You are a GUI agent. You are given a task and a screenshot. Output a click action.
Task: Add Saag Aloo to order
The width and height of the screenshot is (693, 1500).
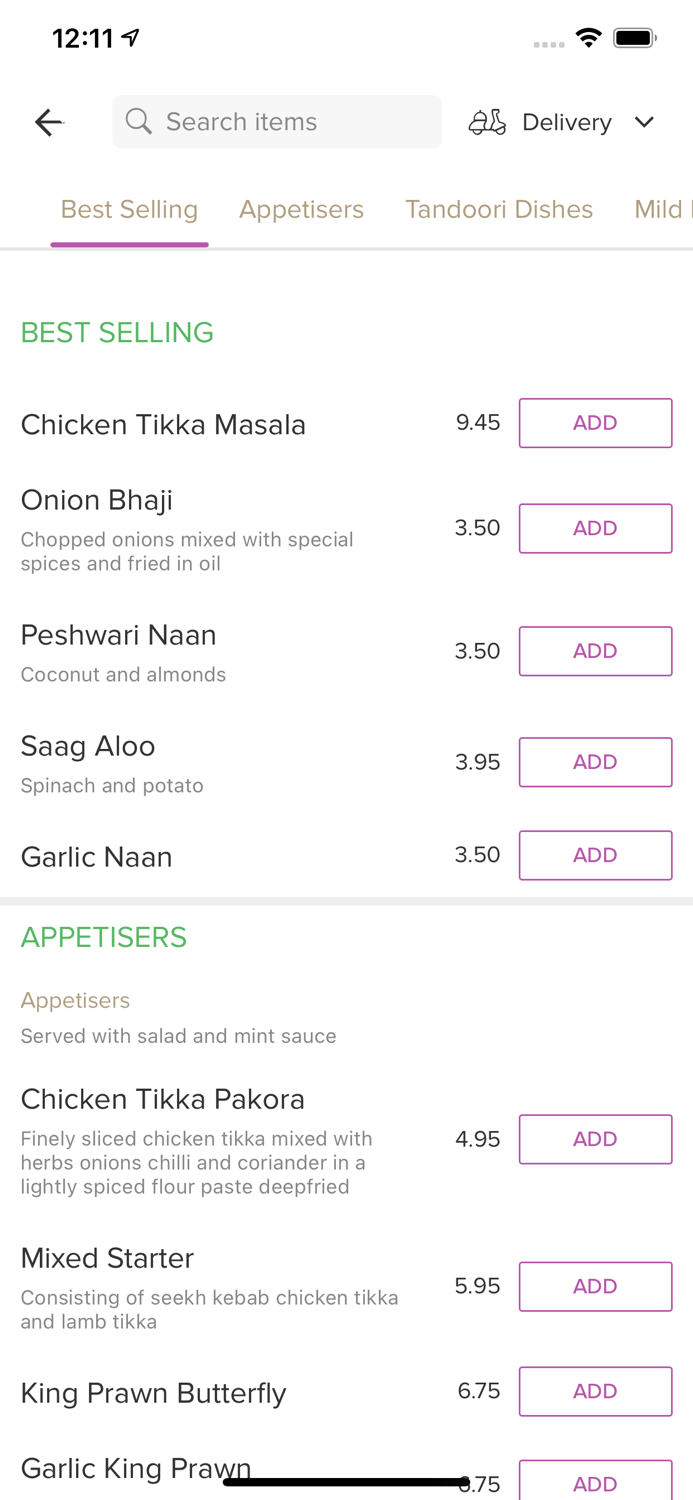click(x=595, y=762)
